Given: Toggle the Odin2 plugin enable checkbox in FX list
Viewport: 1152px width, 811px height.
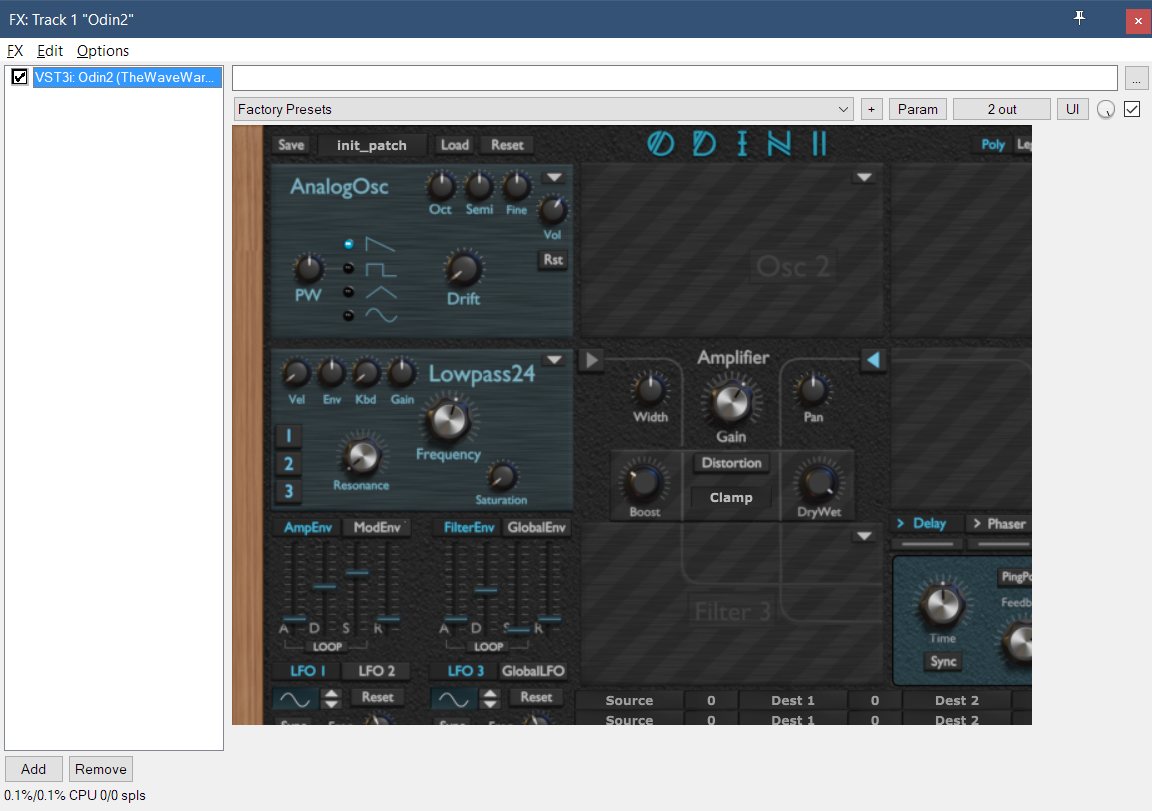Looking at the screenshot, I should pos(20,76).
